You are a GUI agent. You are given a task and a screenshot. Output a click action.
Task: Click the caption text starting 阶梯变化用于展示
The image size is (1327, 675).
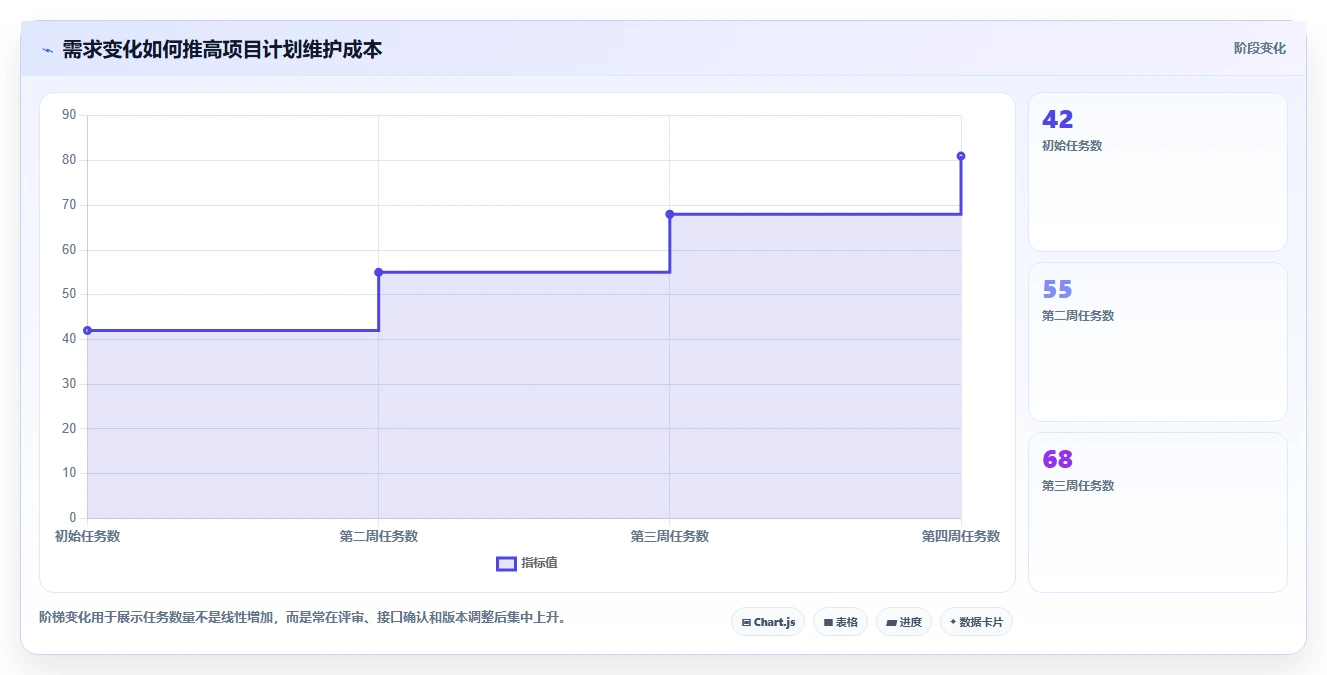(304, 617)
